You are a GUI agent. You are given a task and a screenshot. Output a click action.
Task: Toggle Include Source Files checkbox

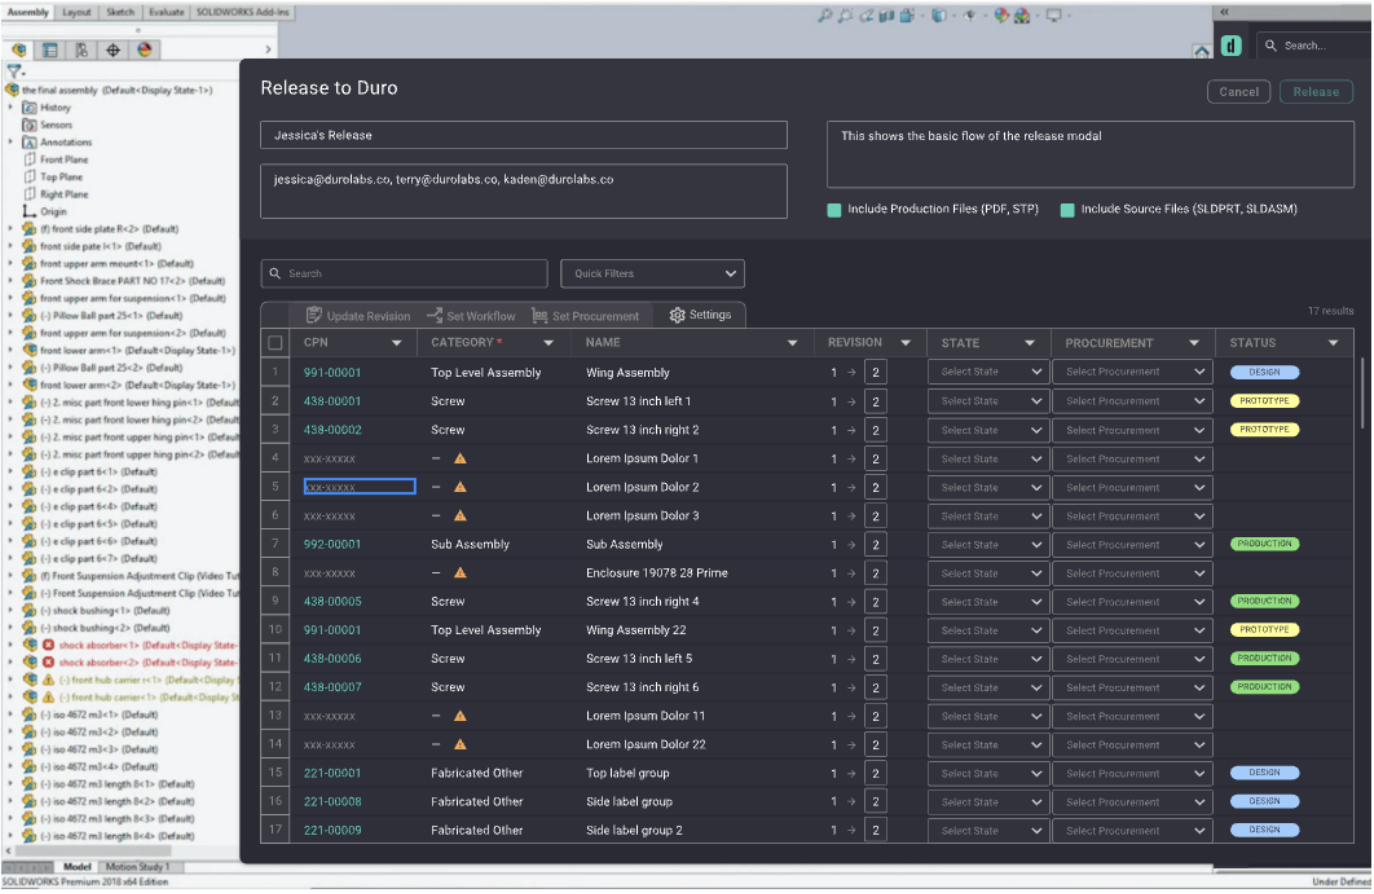coord(1067,210)
